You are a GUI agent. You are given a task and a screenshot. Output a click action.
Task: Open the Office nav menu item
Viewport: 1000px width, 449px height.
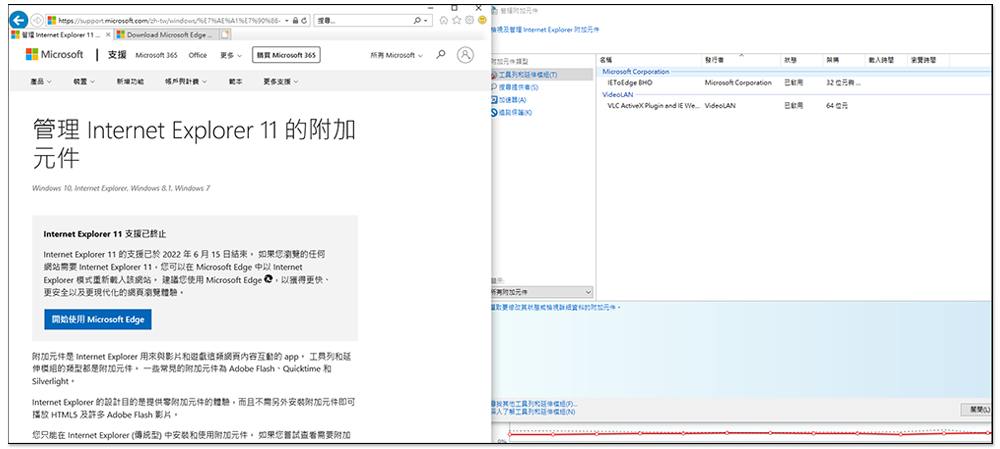[197, 55]
